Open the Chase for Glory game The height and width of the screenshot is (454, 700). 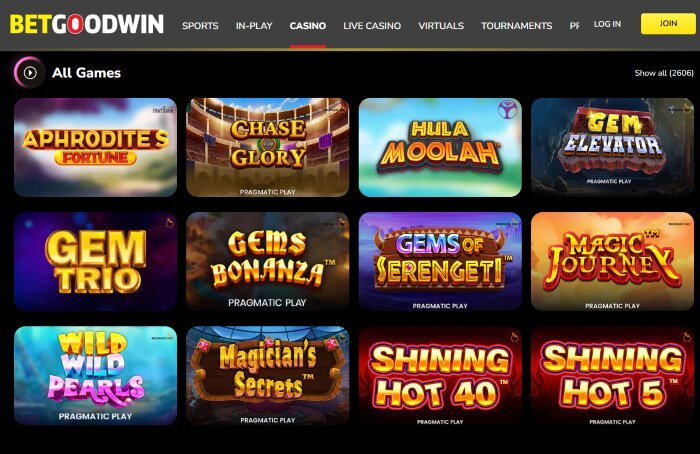coord(268,147)
